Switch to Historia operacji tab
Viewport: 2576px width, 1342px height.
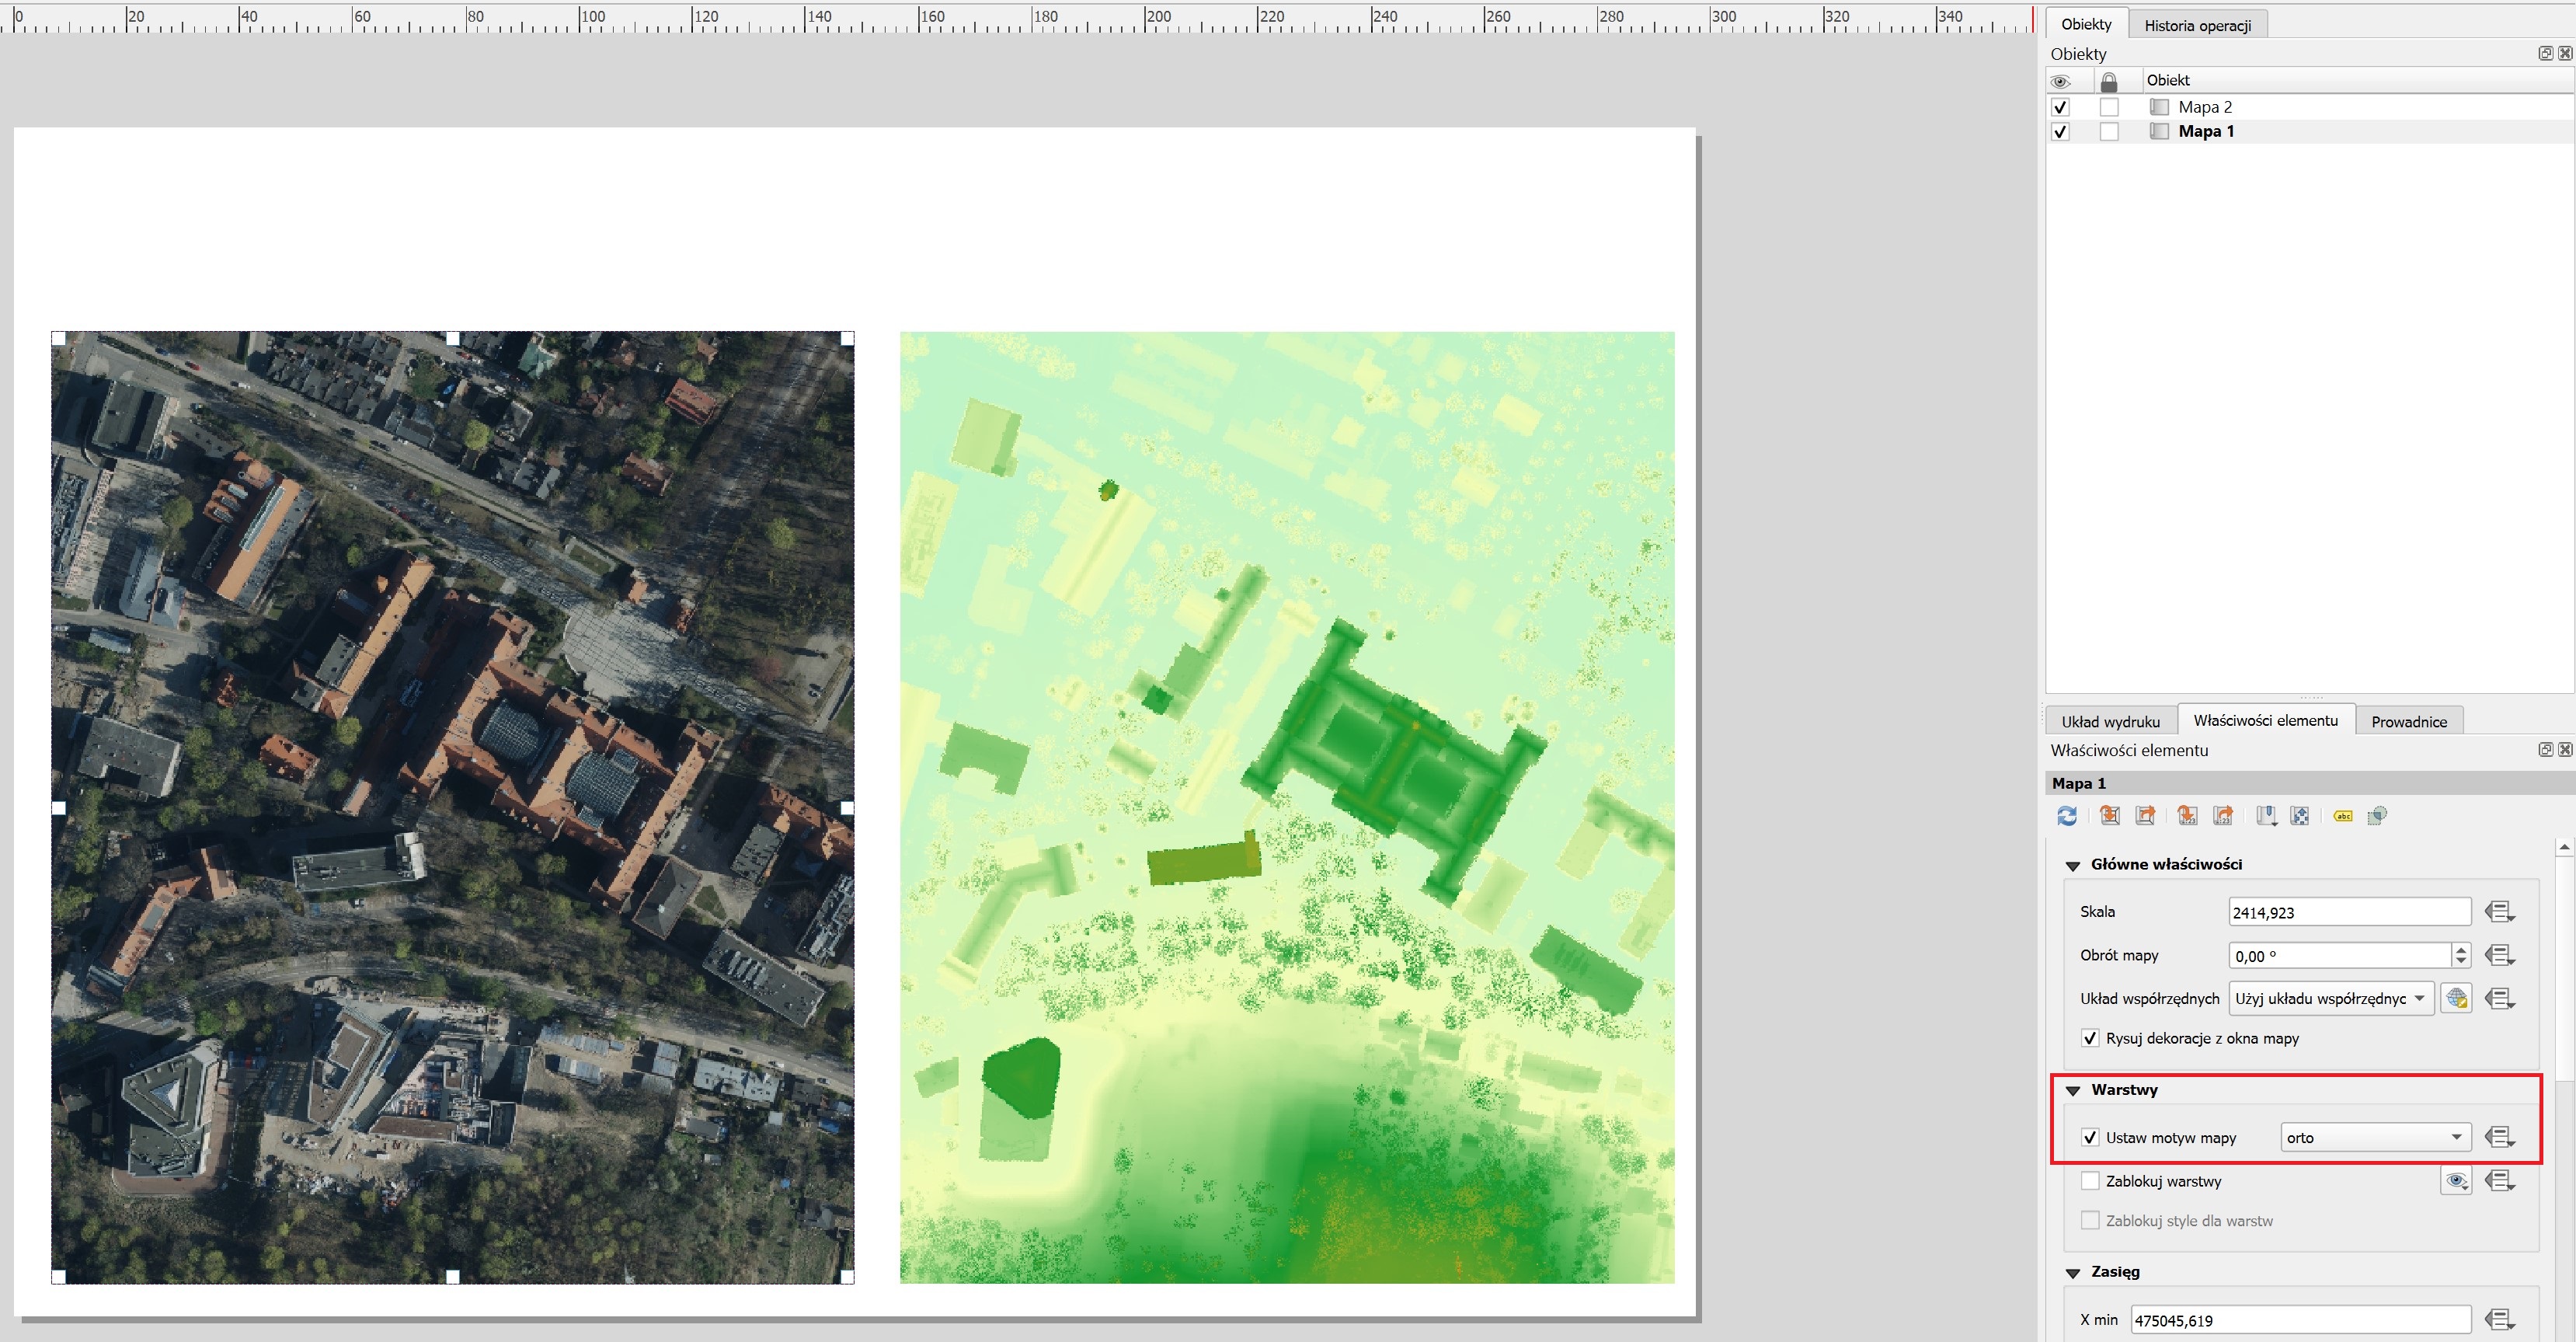click(2197, 25)
